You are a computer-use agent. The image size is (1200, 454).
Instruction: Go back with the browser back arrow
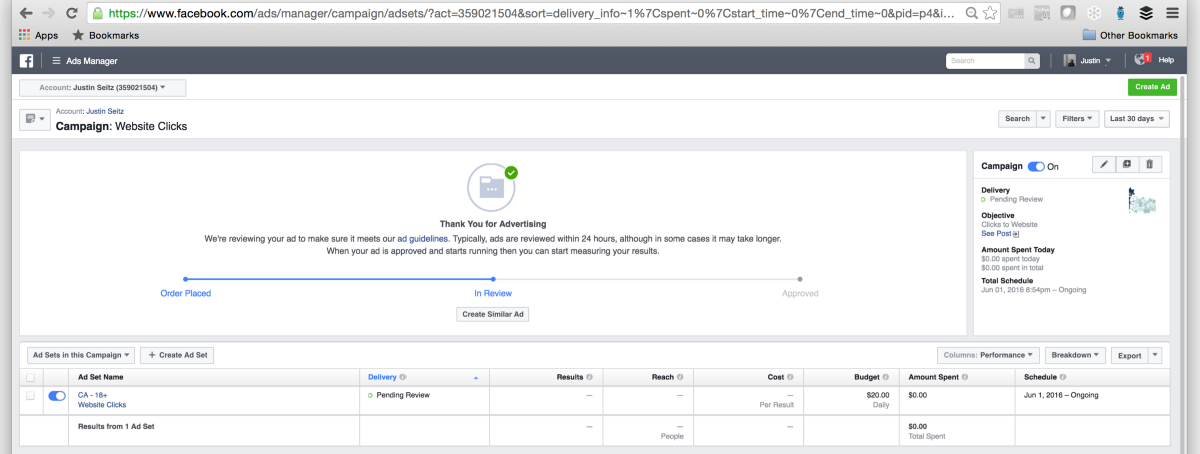pos(24,14)
